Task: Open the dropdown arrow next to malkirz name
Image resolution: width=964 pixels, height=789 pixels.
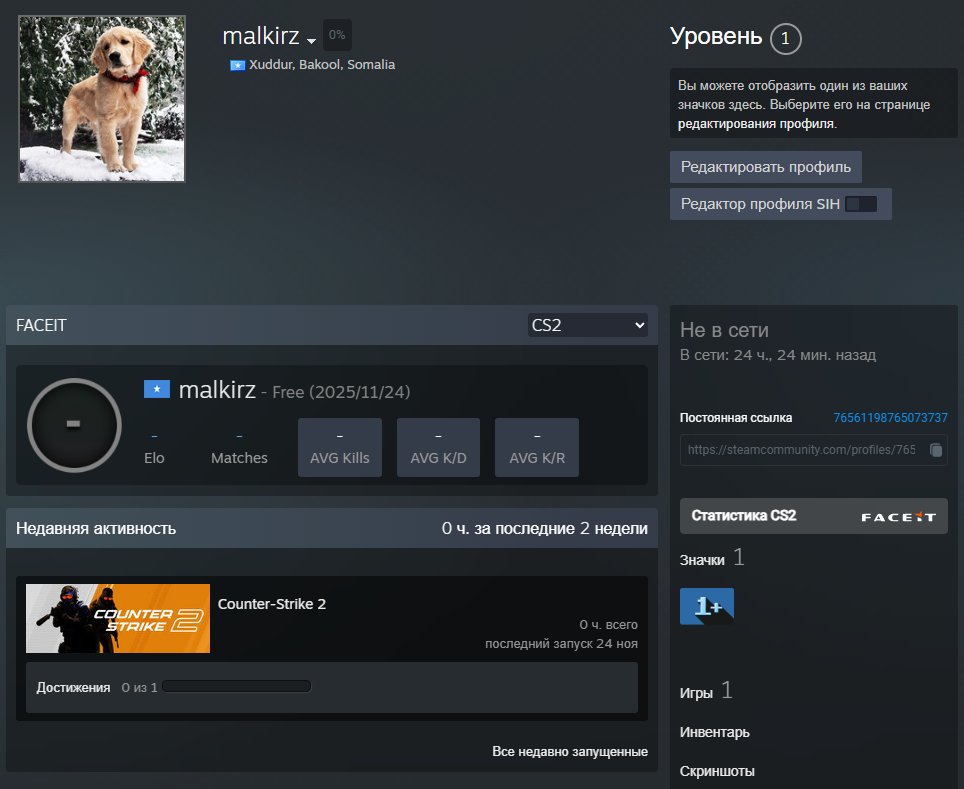Action: click(x=310, y=40)
